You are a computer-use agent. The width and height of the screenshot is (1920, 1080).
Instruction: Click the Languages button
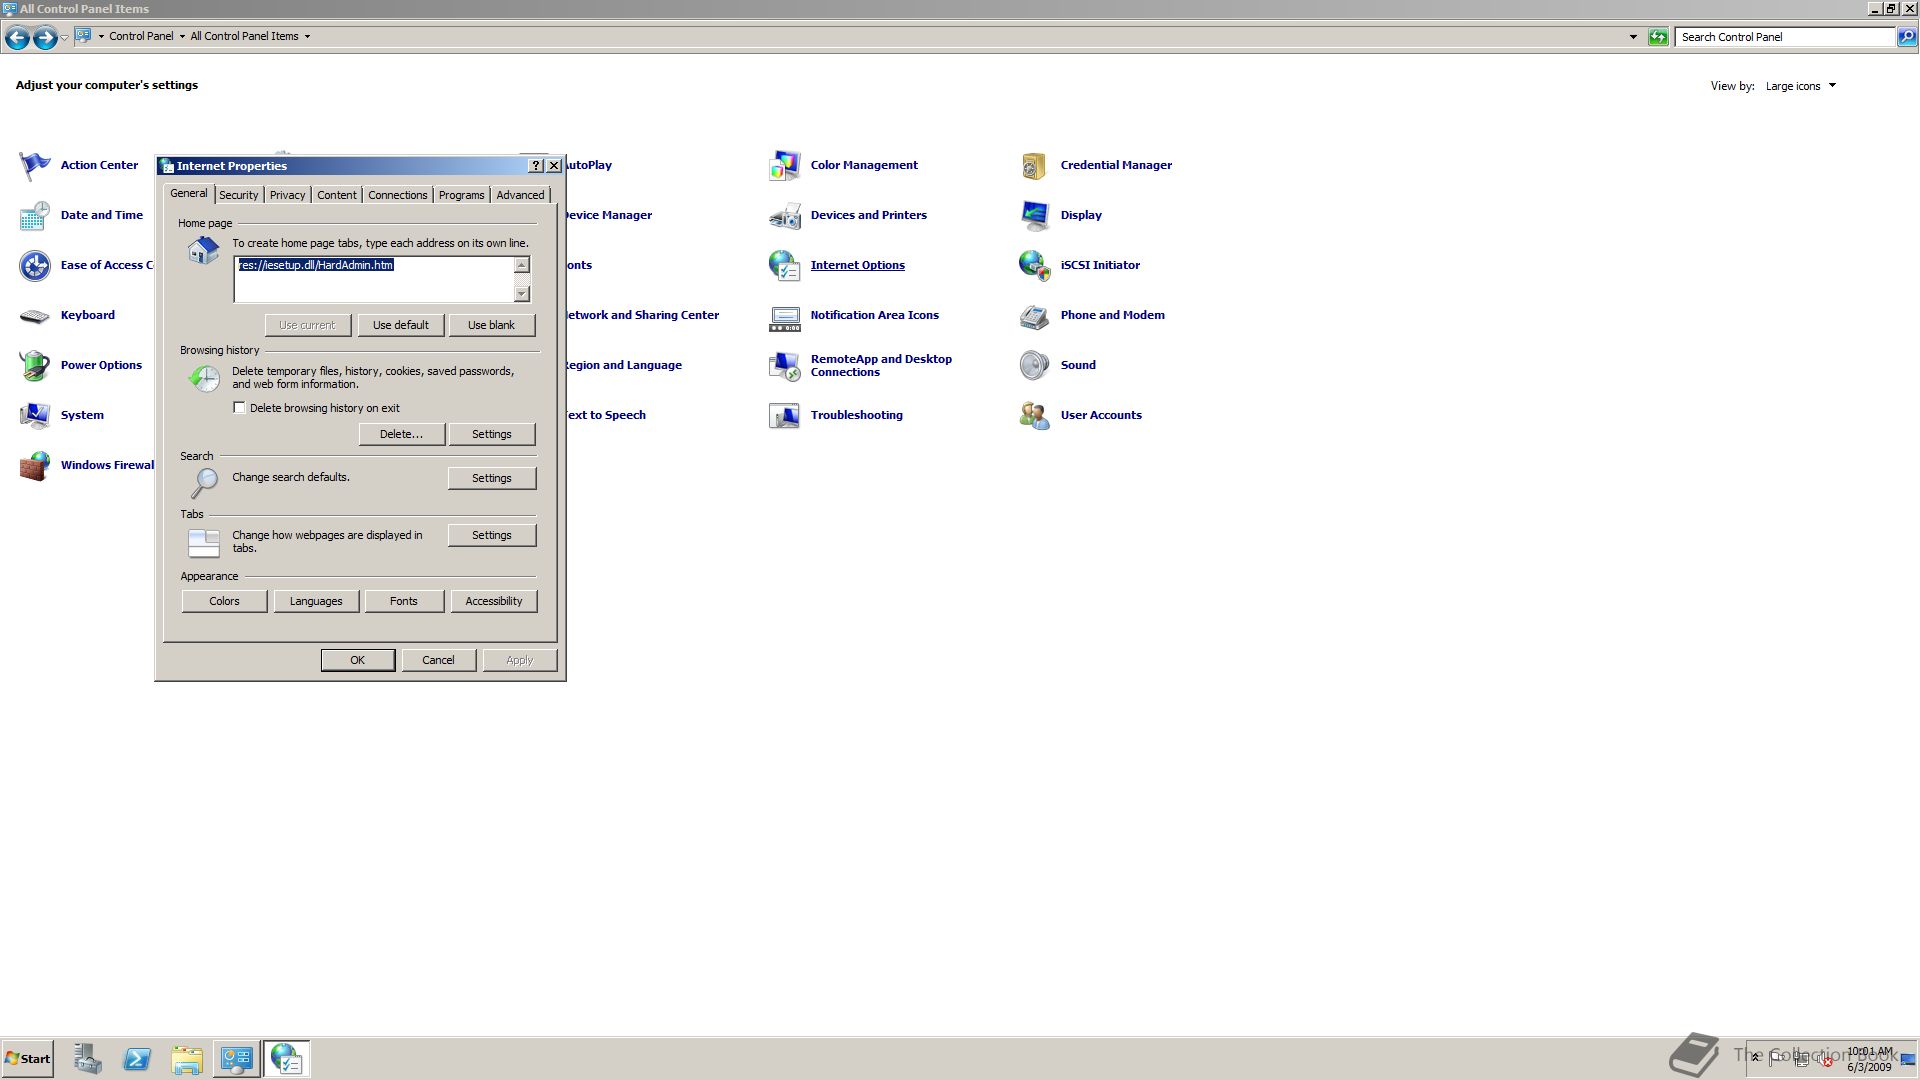pos(316,601)
